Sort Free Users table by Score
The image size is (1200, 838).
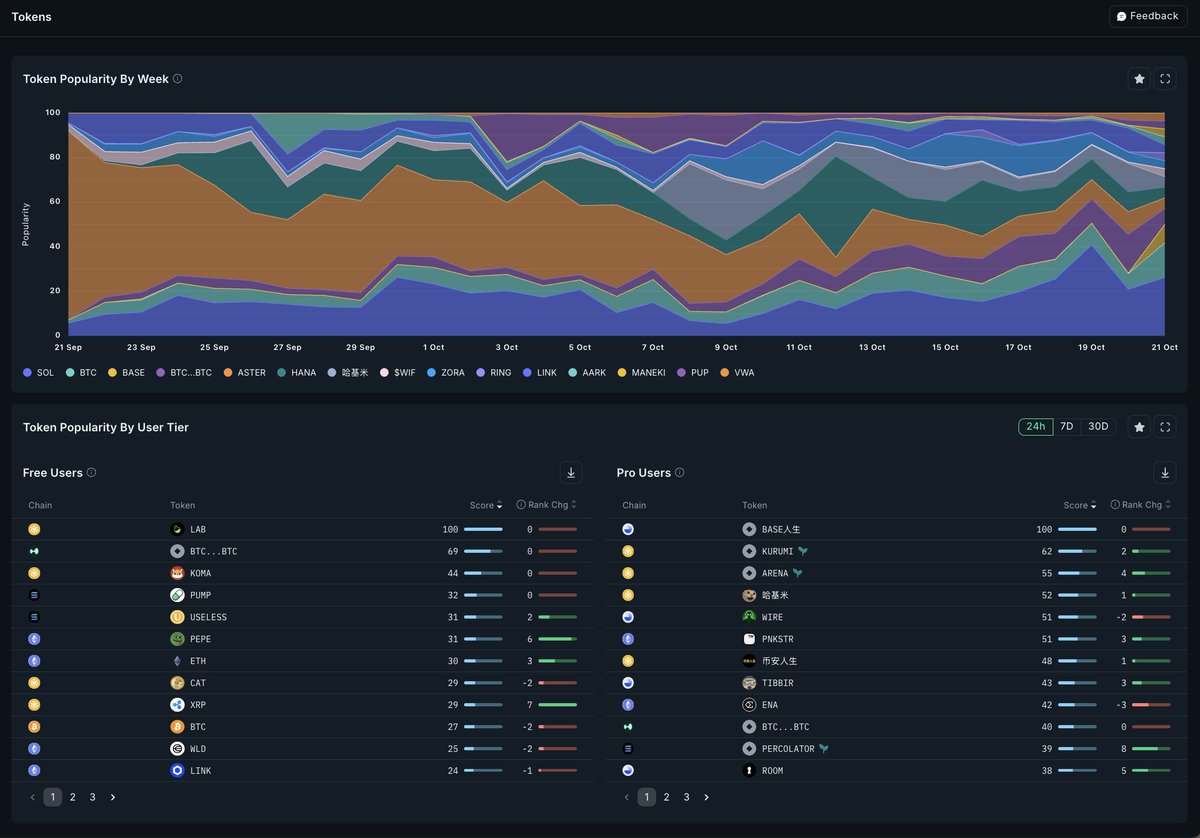[486, 506]
